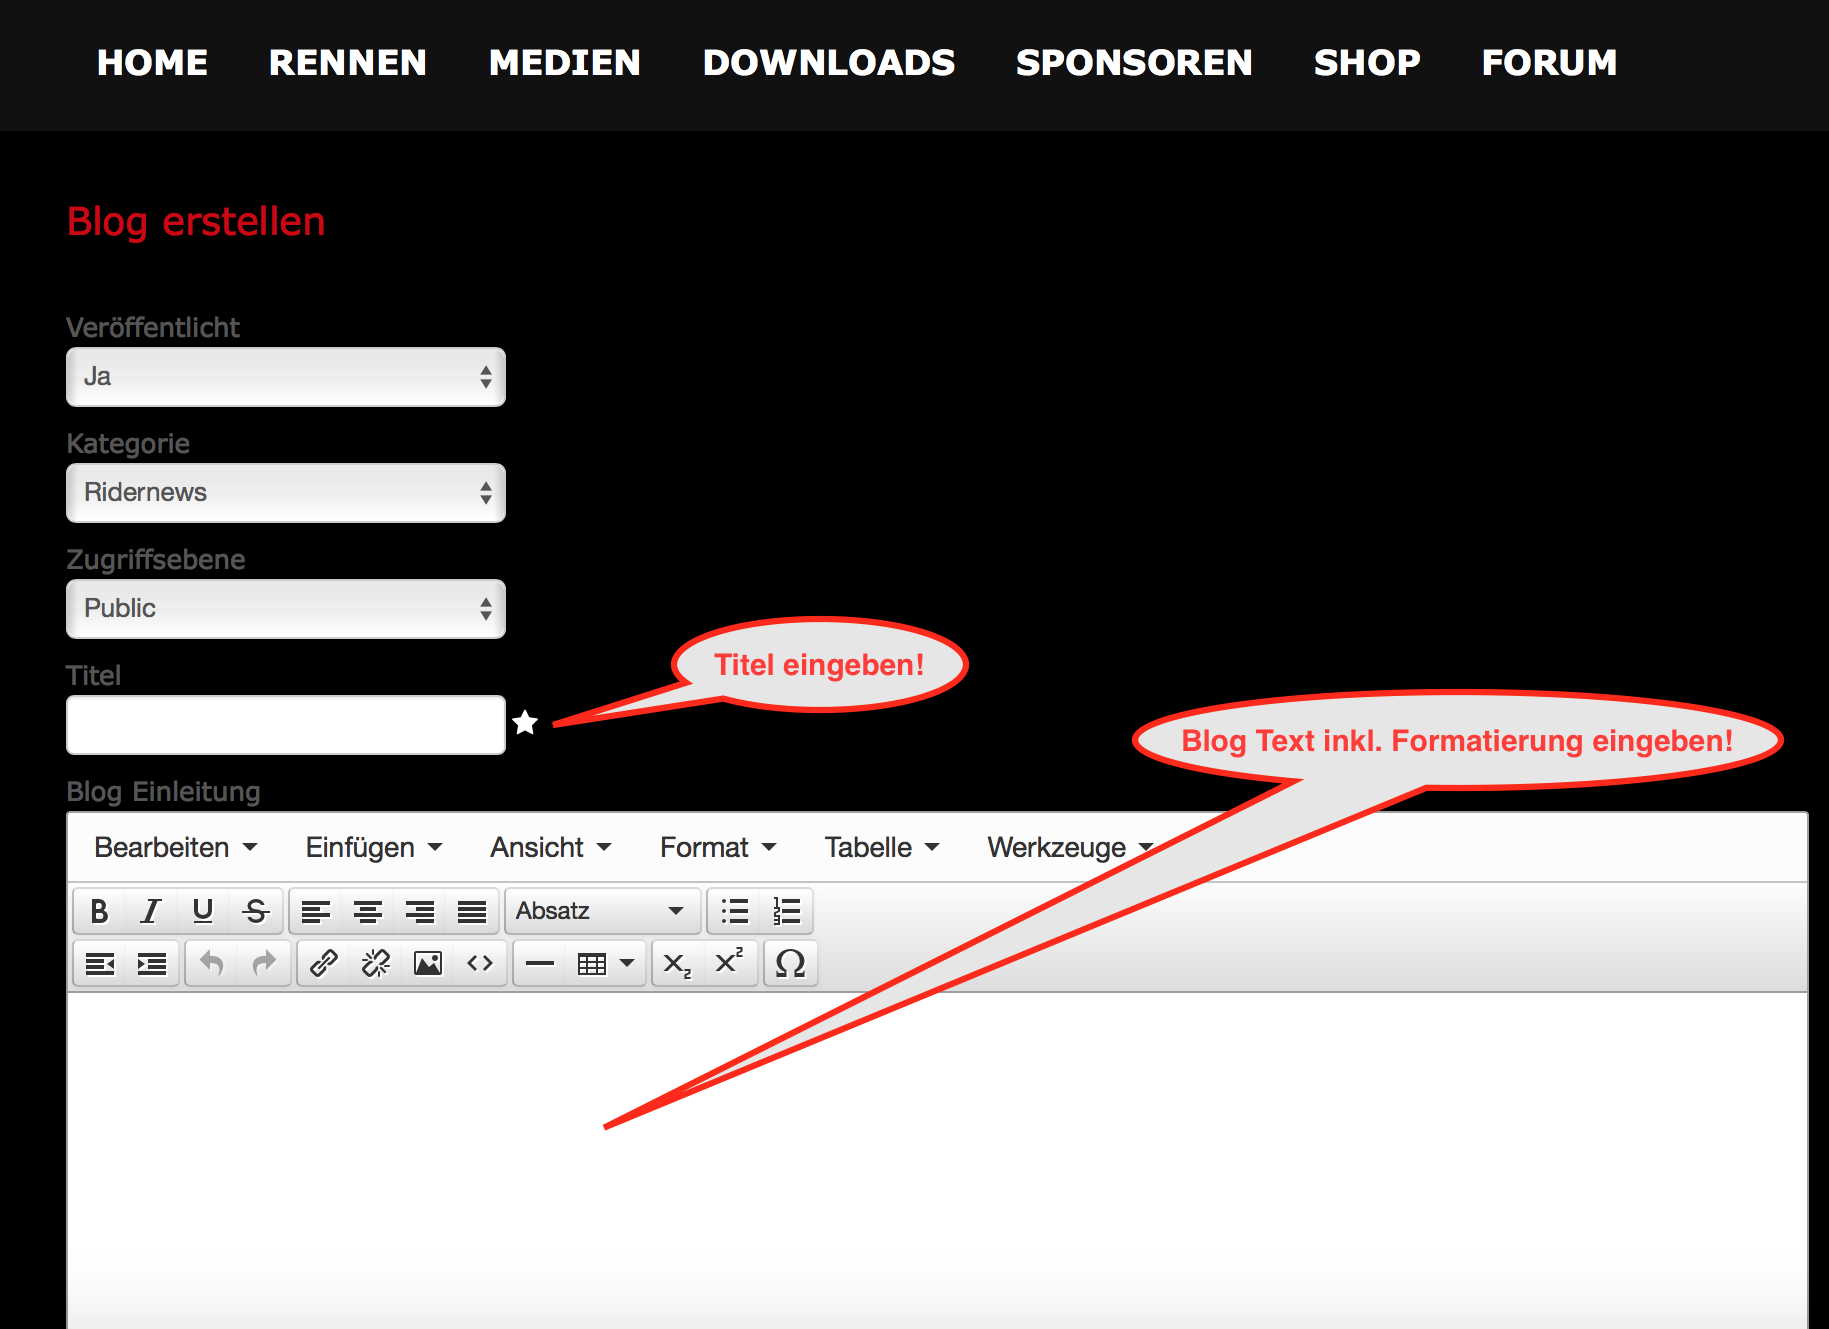Image resolution: width=1829 pixels, height=1329 pixels.
Task: Navigate to the FORUM link
Action: click(x=1548, y=63)
